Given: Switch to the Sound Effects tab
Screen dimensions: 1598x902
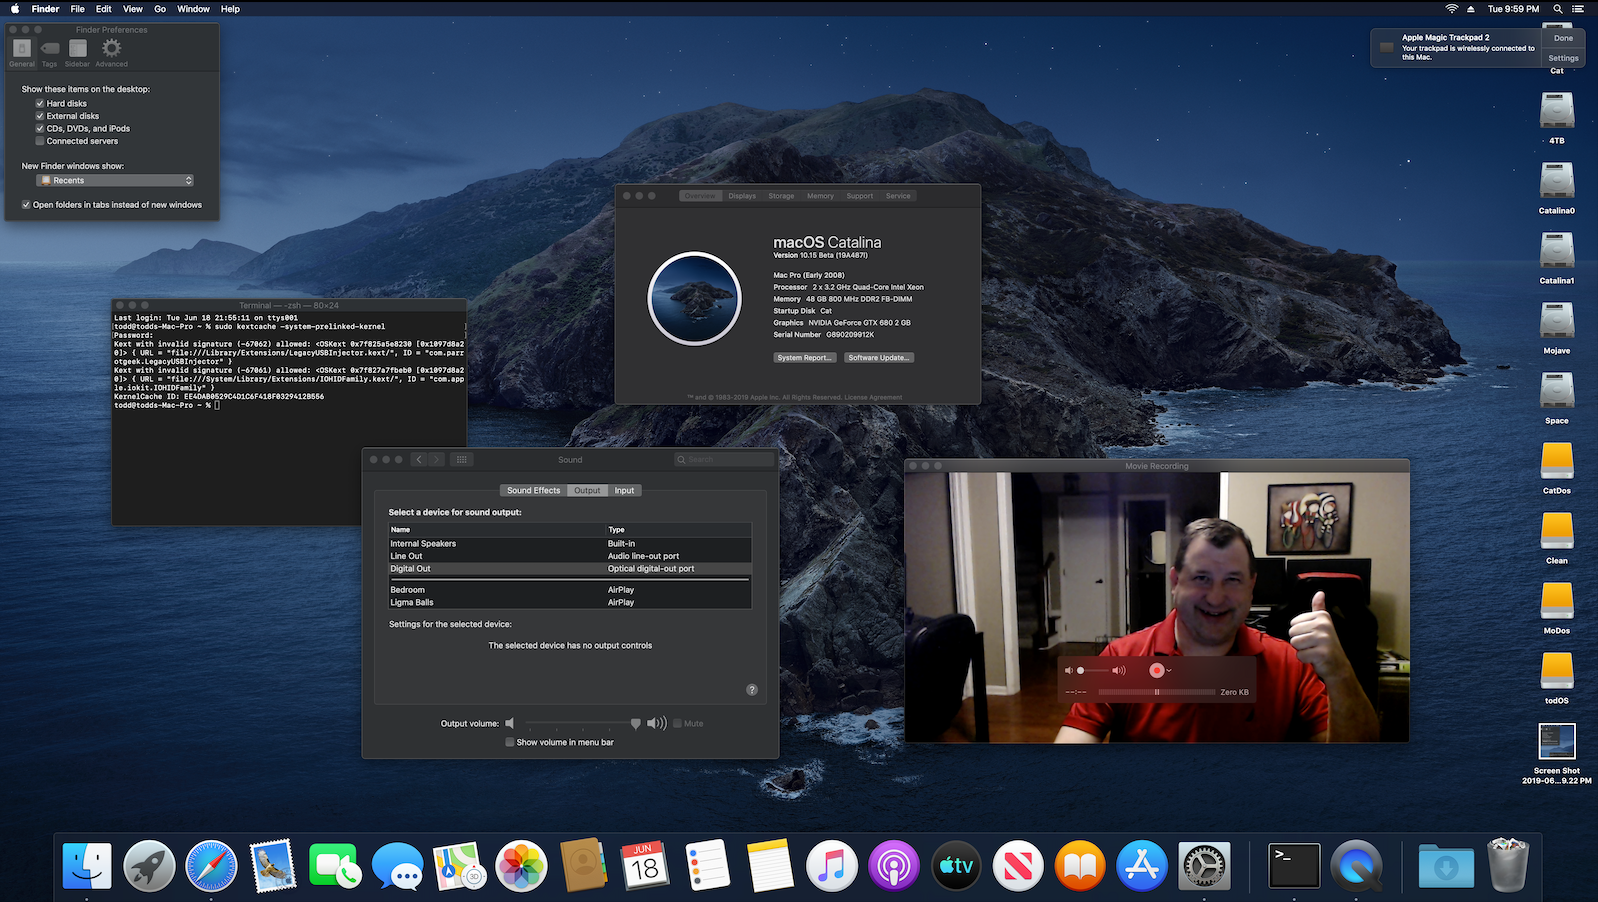Looking at the screenshot, I should click(533, 490).
